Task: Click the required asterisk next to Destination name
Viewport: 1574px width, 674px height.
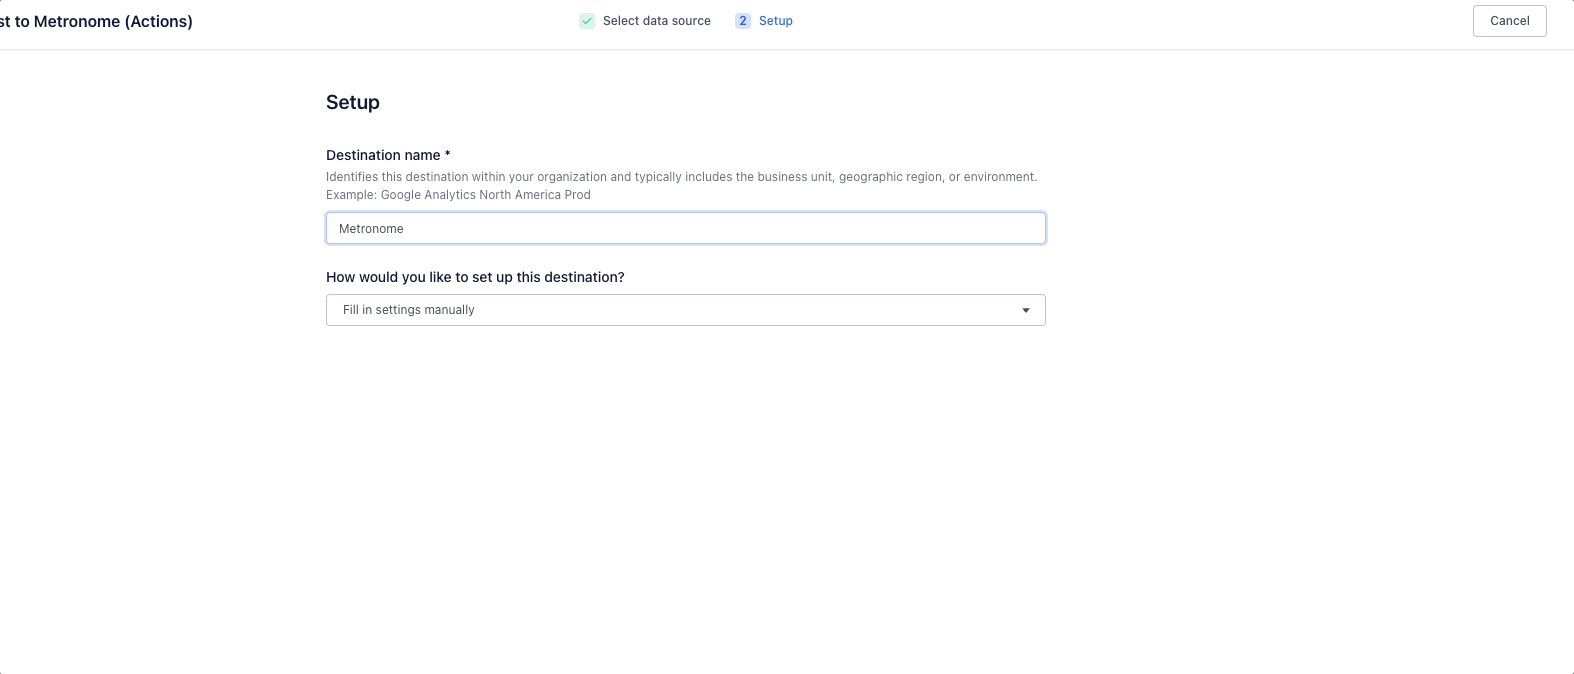Action: click(x=448, y=154)
